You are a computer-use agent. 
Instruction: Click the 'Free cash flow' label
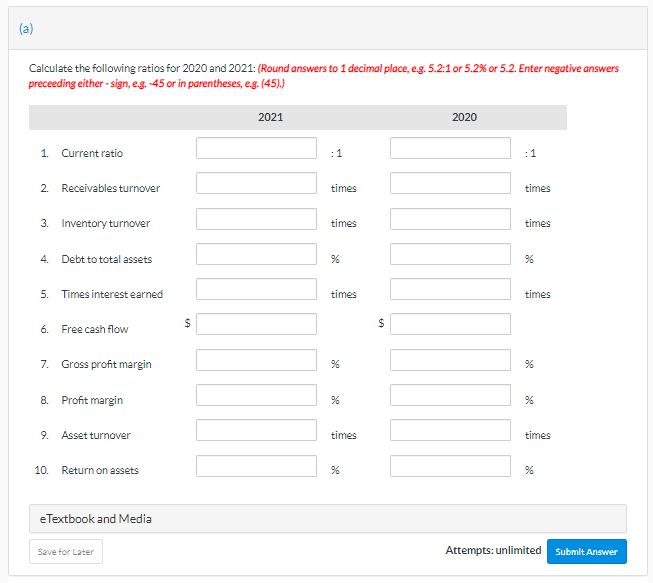(95, 329)
